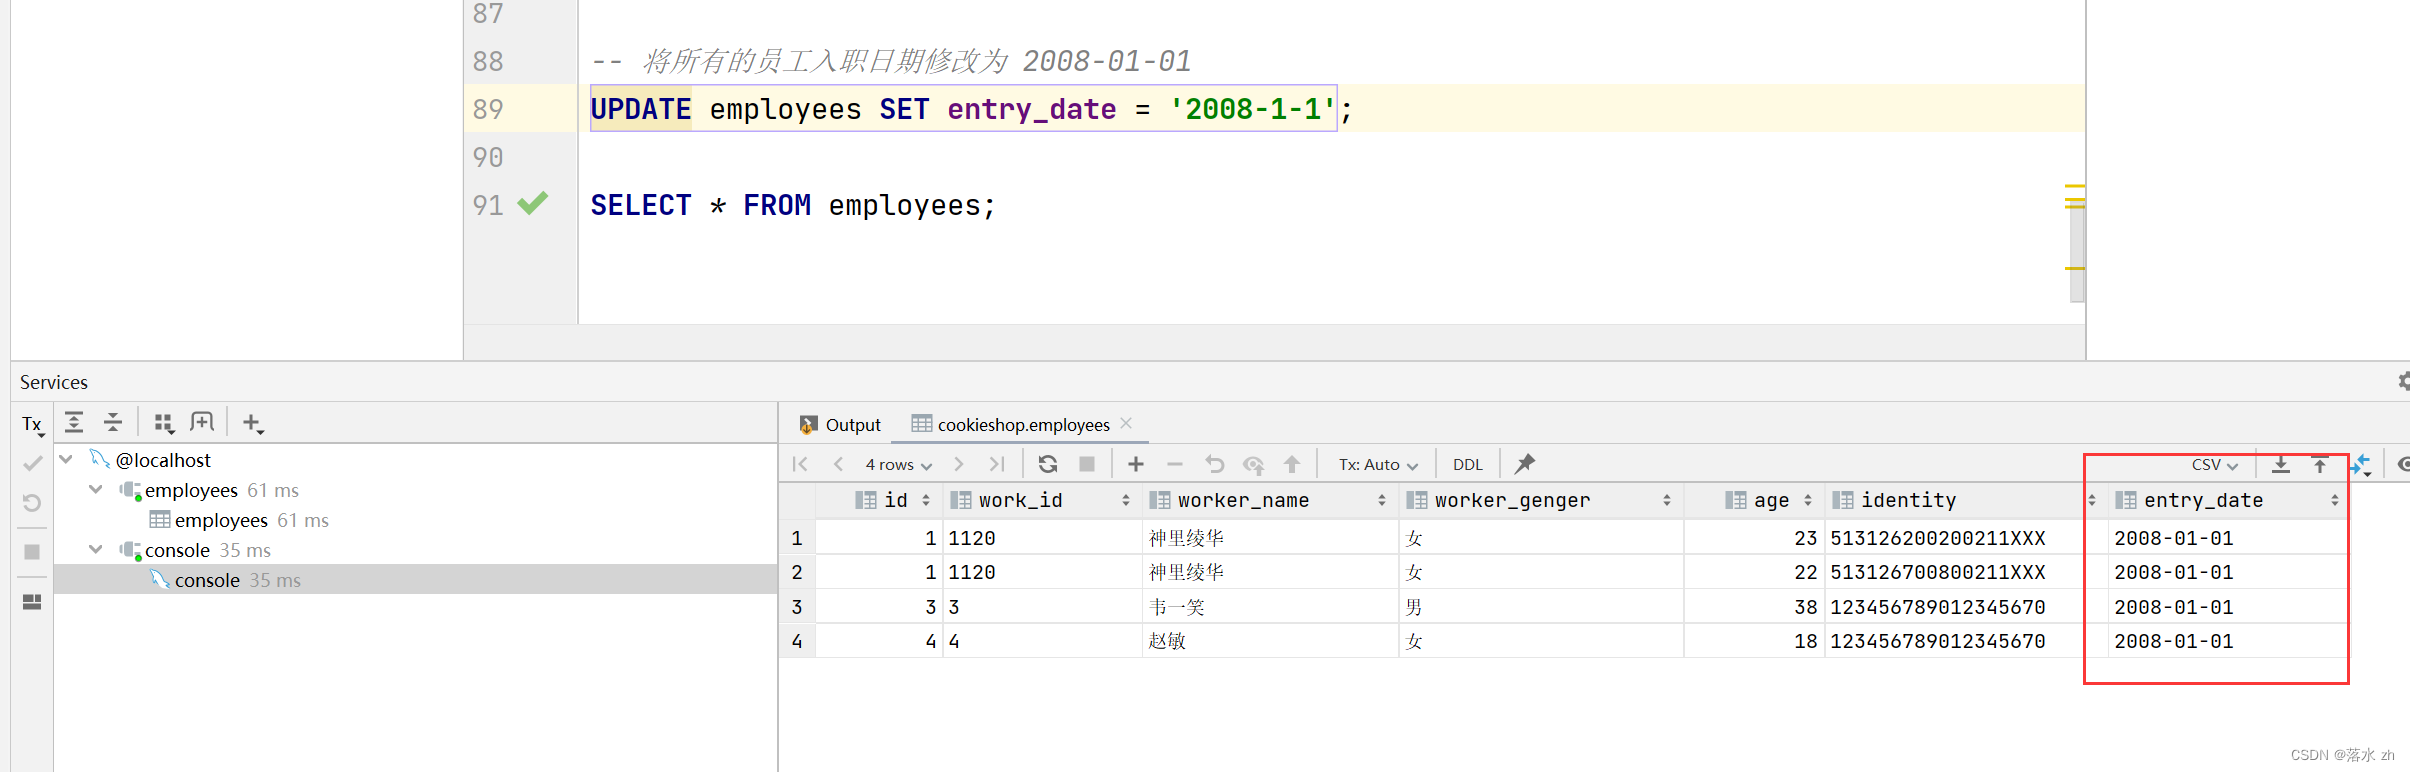Sort by the id column arrows

(926, 500)
